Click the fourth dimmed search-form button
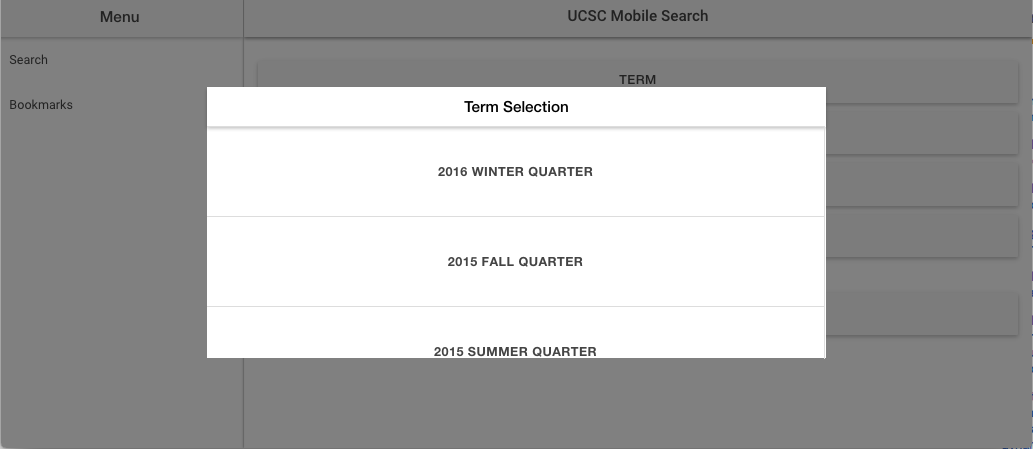 [920, 236]
